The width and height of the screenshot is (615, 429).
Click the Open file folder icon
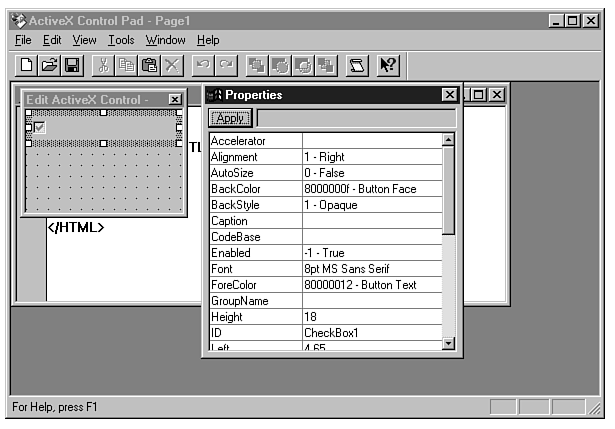(49, 66)
